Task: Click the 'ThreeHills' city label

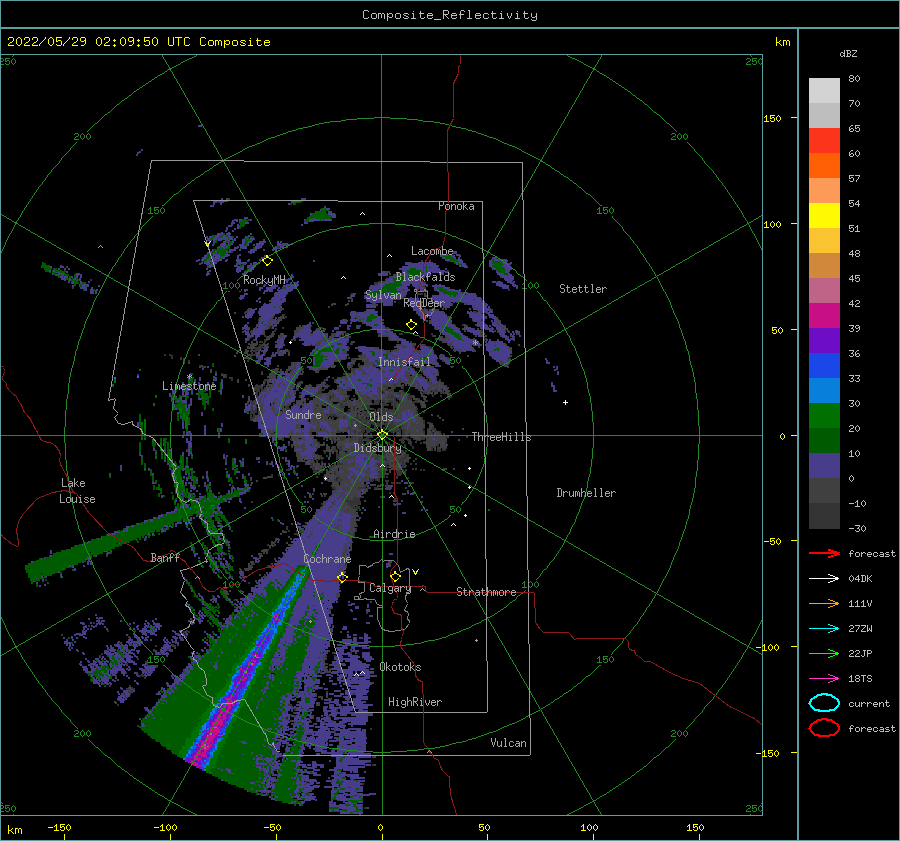Action: (x=501, y=437)
